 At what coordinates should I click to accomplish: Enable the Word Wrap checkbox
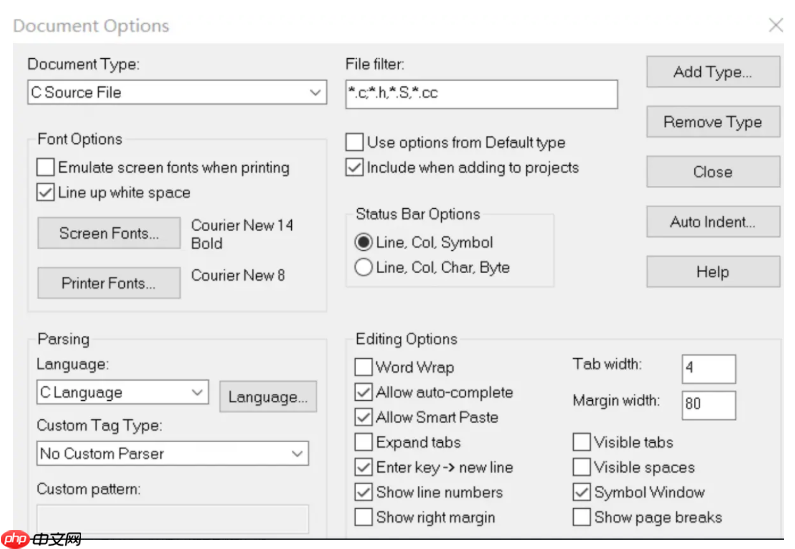[364, 368]
